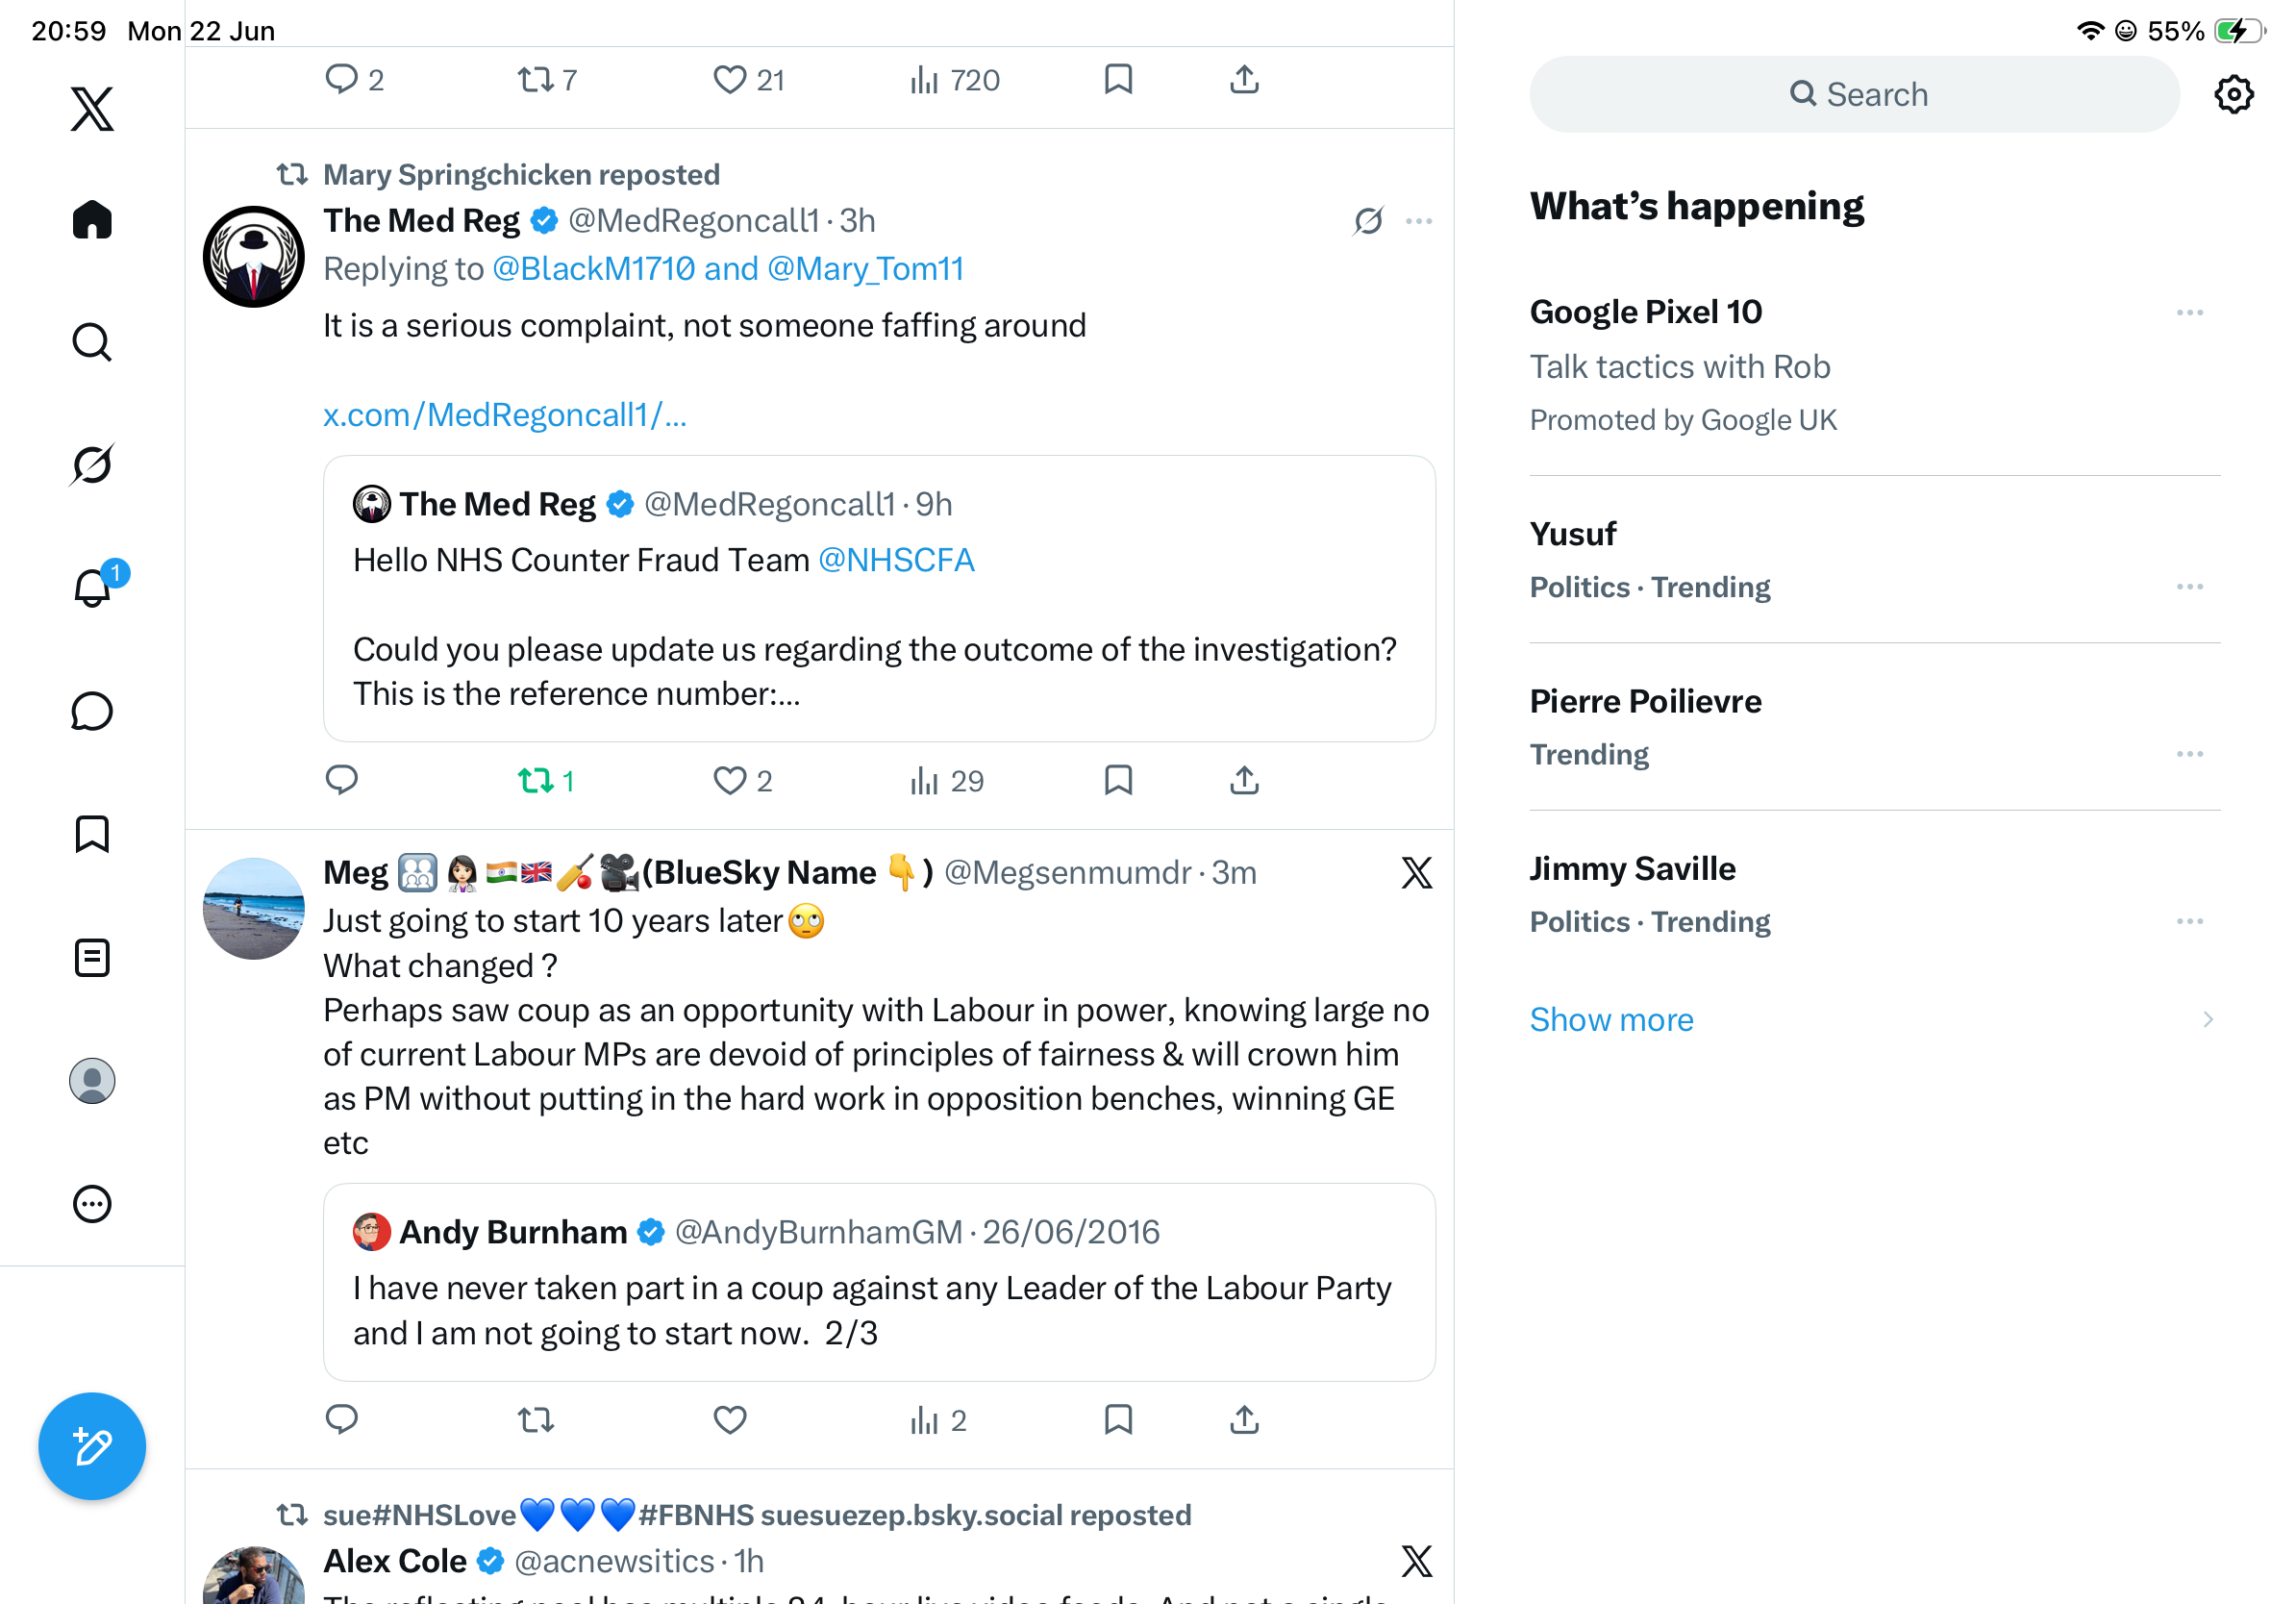Open Messages chat bubble in sidebar
Screen dimensions: 2296x1604
coord(92,711)
